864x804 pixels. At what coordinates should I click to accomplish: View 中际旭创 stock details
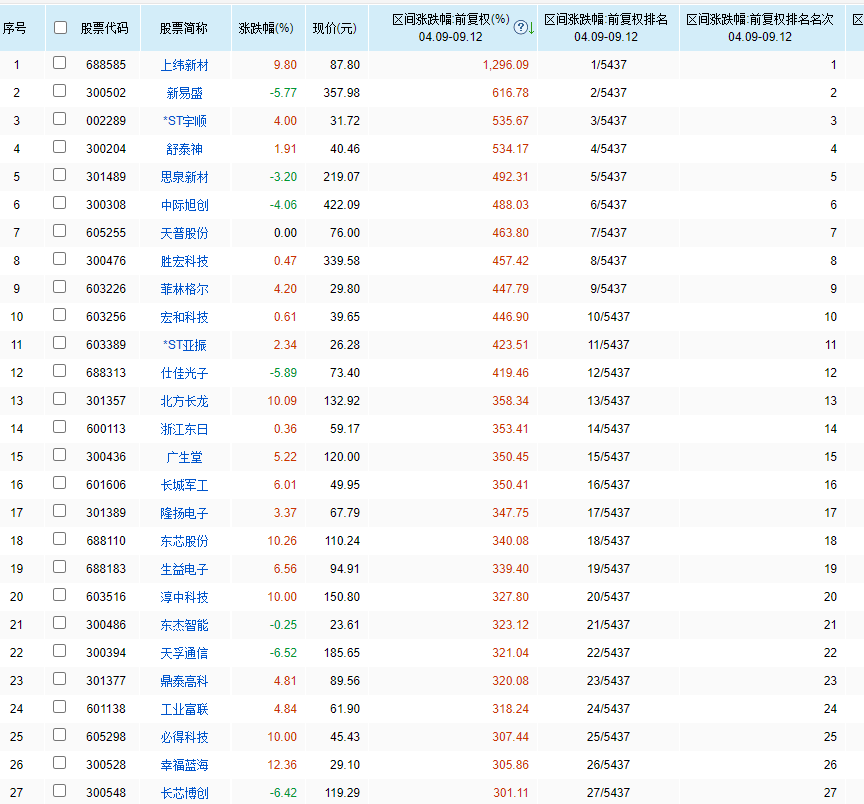(185, 205)
